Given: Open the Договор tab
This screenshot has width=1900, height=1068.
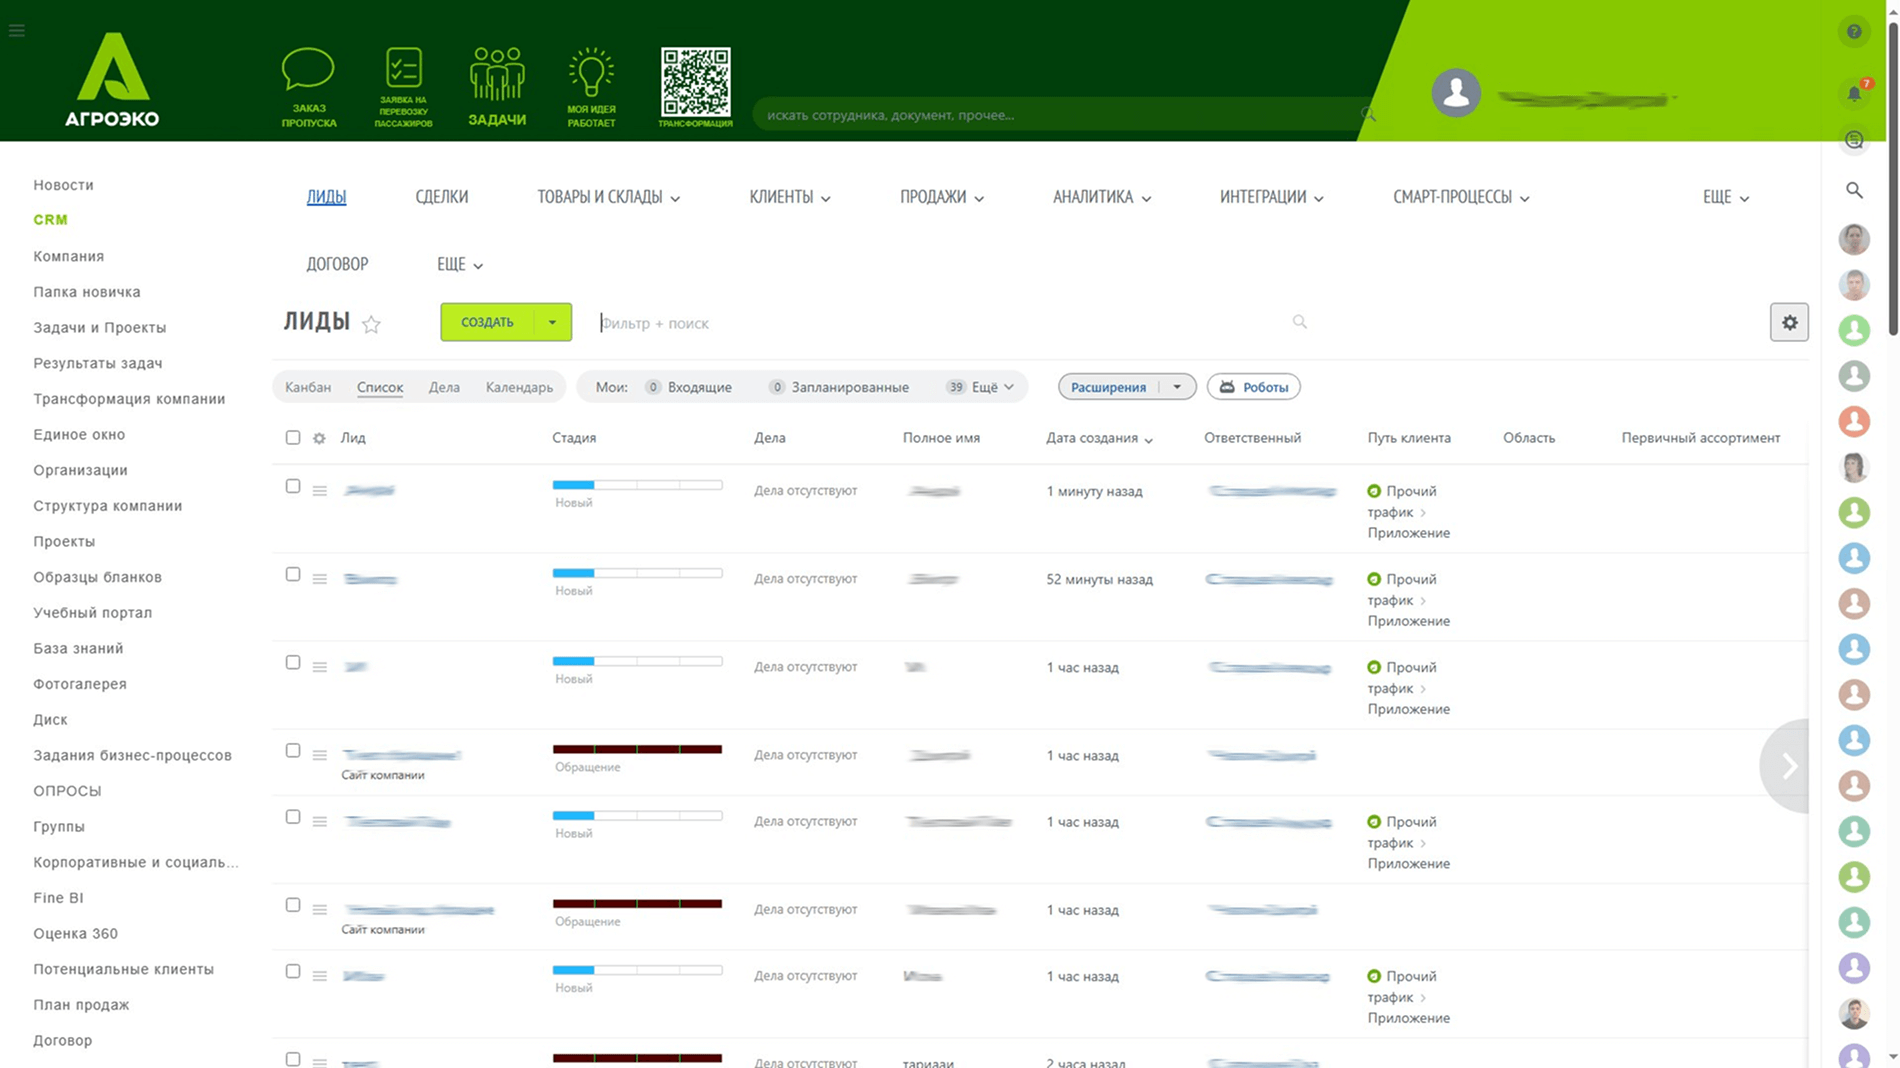Looking at the screenshot, I should tap(337, 264).
